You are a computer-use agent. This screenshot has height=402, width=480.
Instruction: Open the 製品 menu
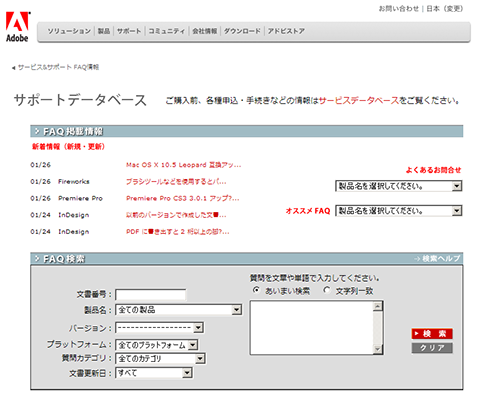coord(104,31)
